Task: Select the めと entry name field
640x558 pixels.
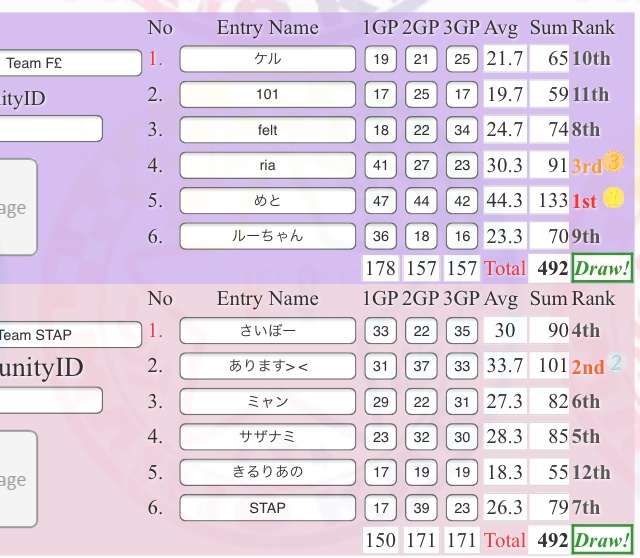Action: tap(267, 201)
